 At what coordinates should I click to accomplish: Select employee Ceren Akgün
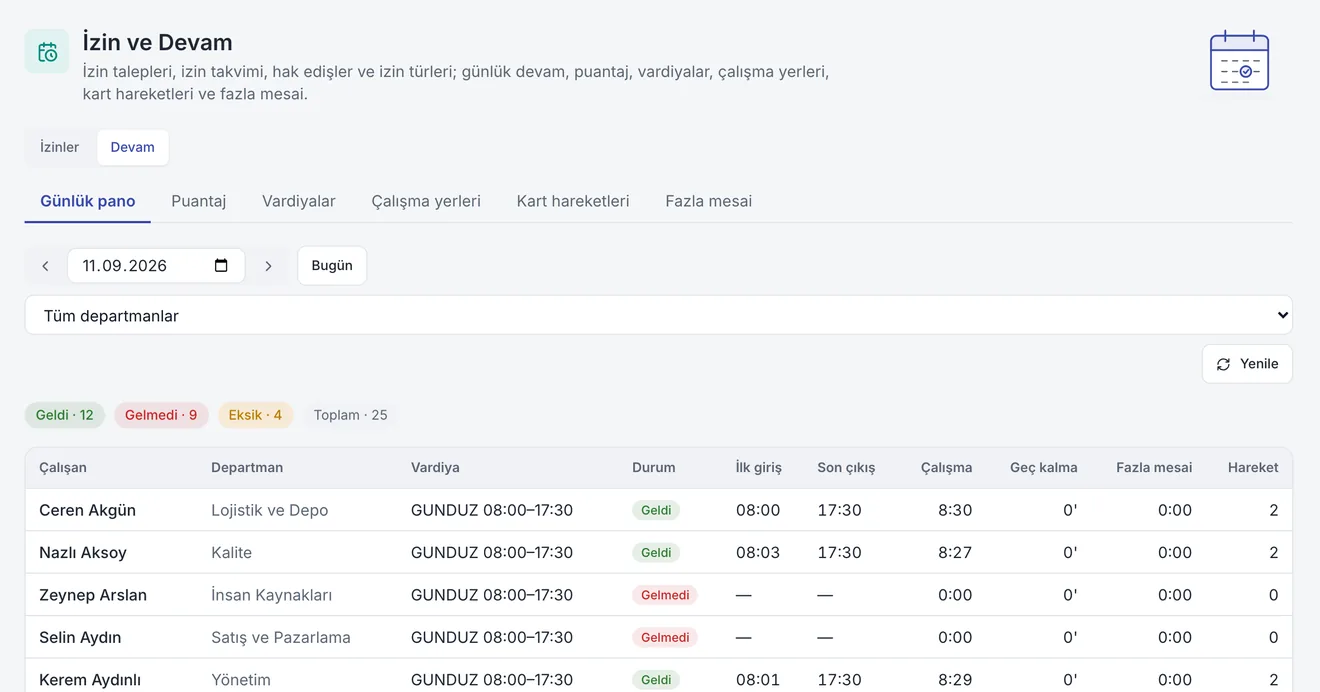[88, 510]
